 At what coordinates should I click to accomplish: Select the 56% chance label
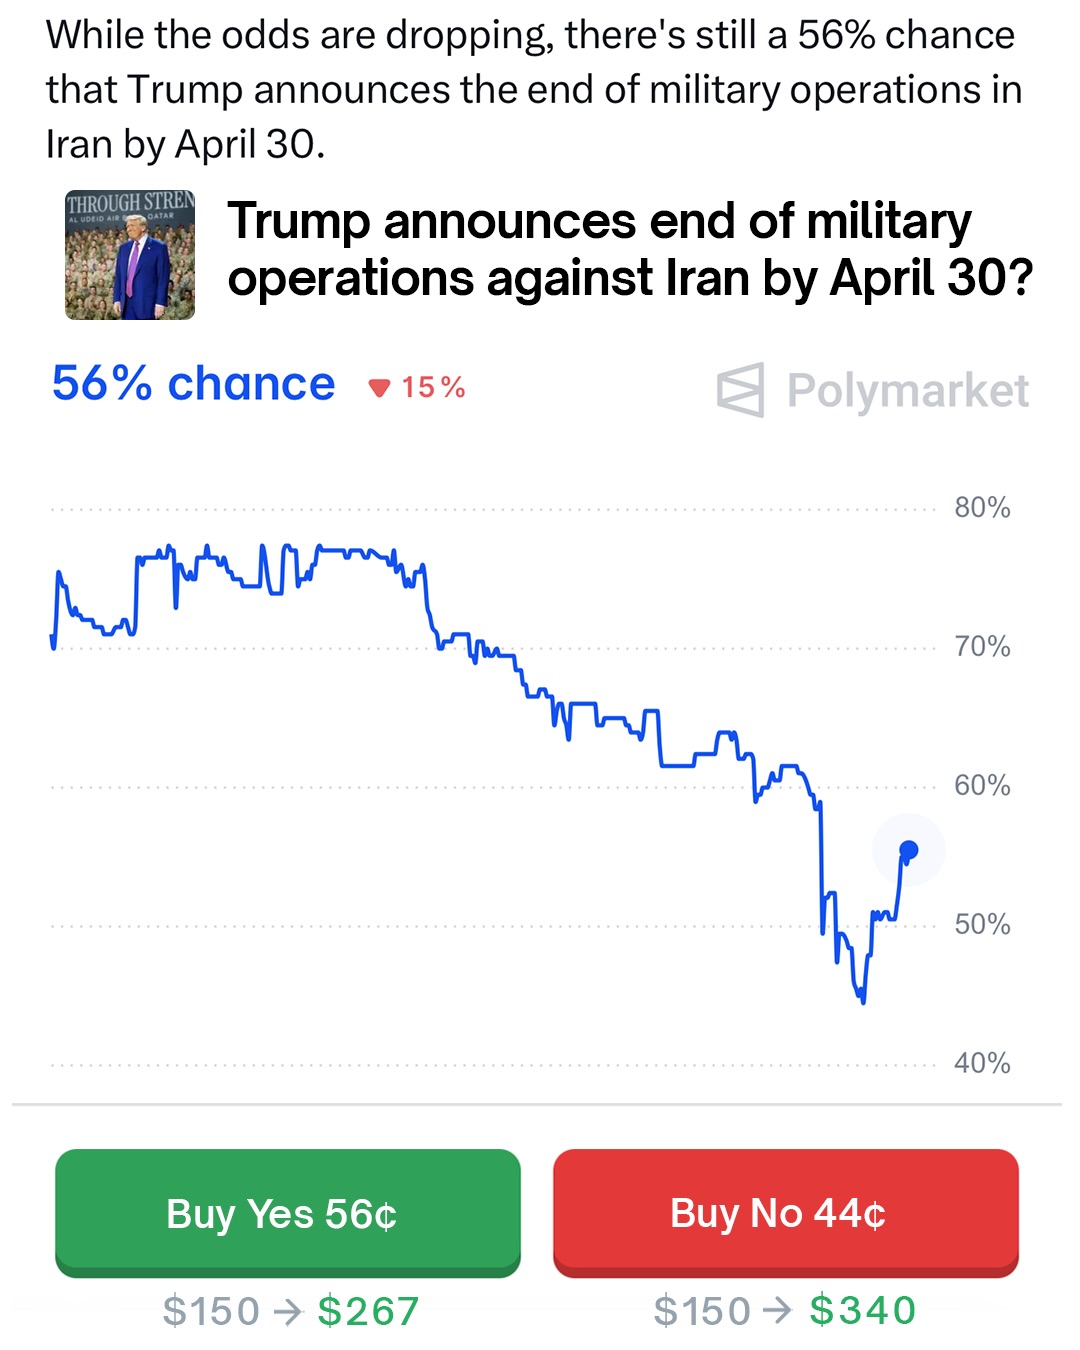(x=193, y=384)
